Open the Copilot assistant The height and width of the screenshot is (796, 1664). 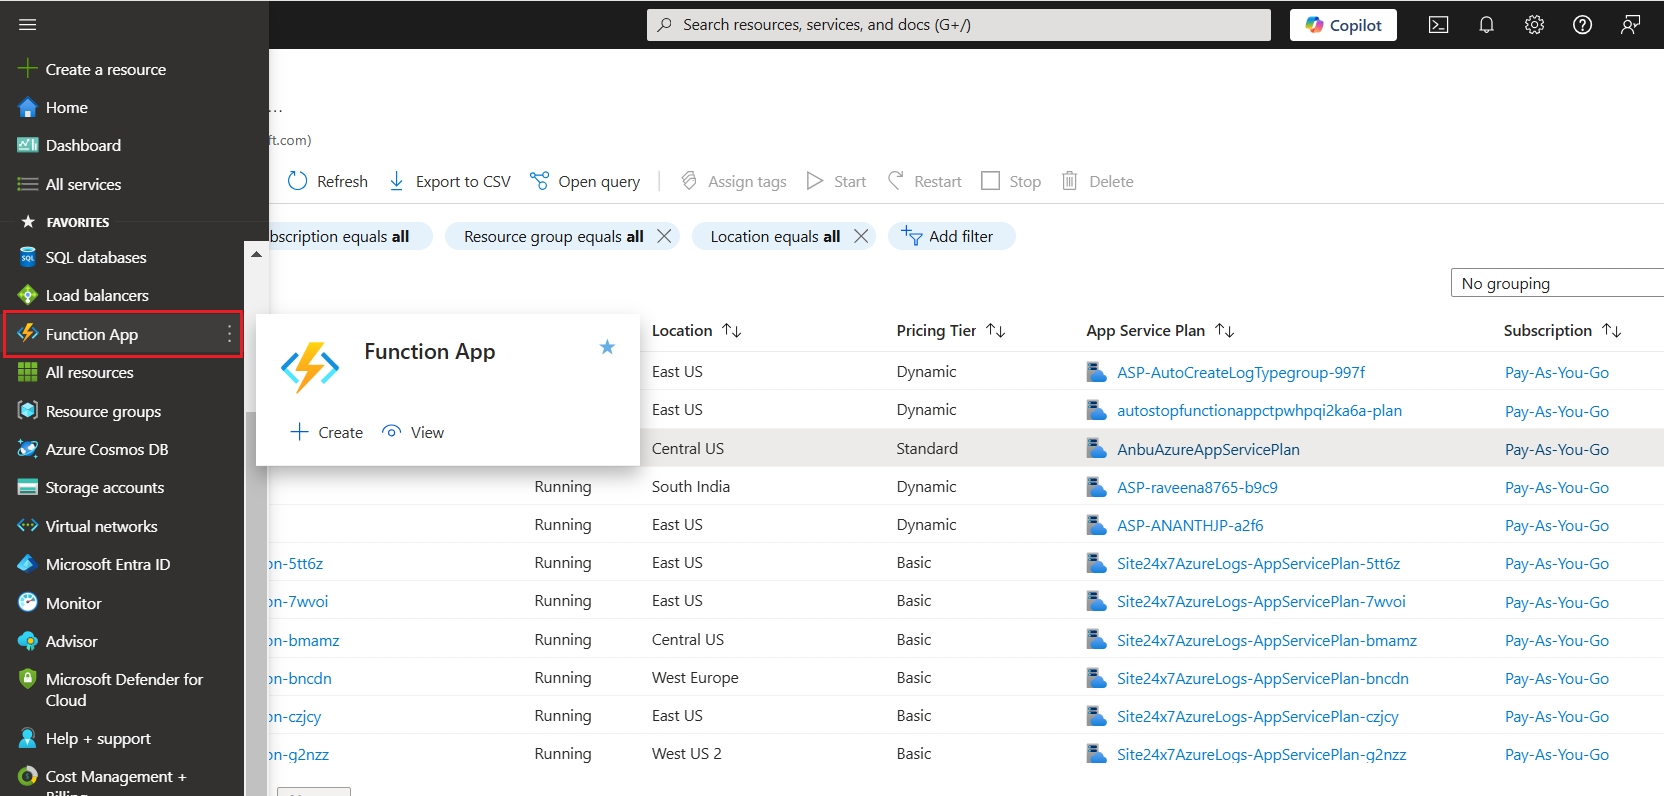(x=1343, y=25)
